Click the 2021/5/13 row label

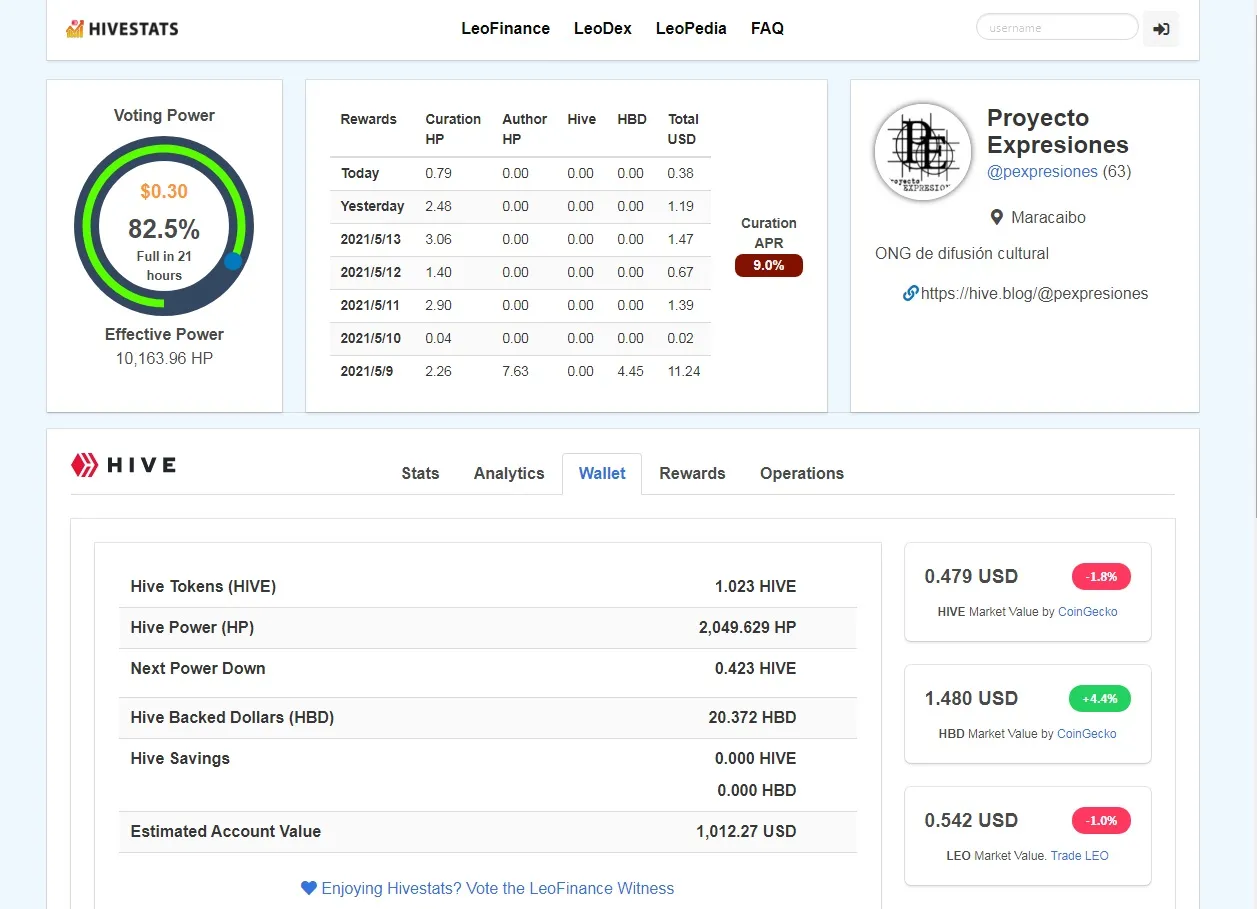[x=371, y=239]
